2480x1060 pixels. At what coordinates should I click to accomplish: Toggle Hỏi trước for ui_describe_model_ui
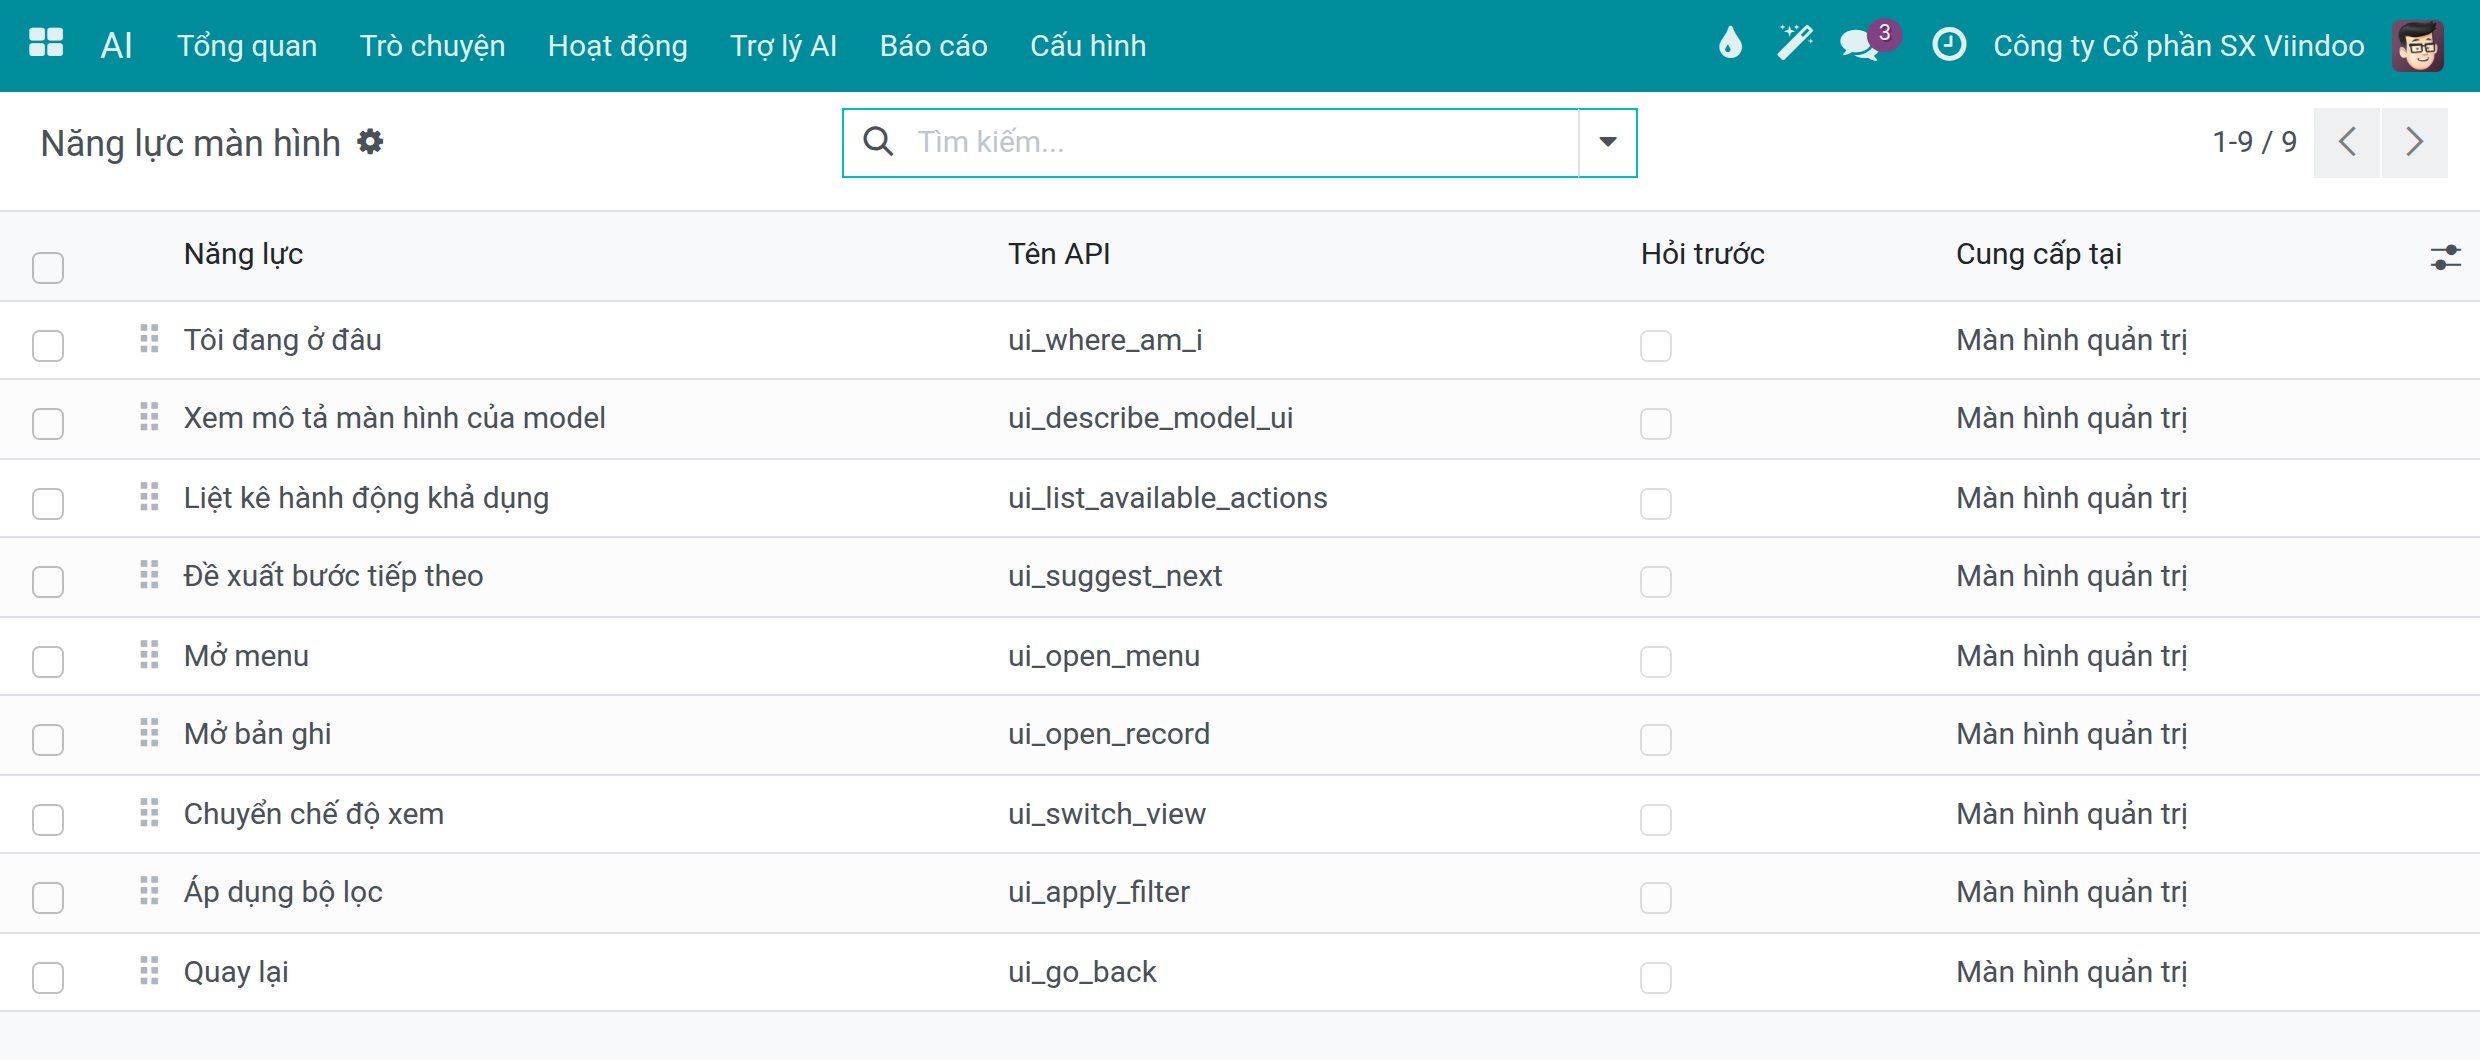click(1656, 424)
